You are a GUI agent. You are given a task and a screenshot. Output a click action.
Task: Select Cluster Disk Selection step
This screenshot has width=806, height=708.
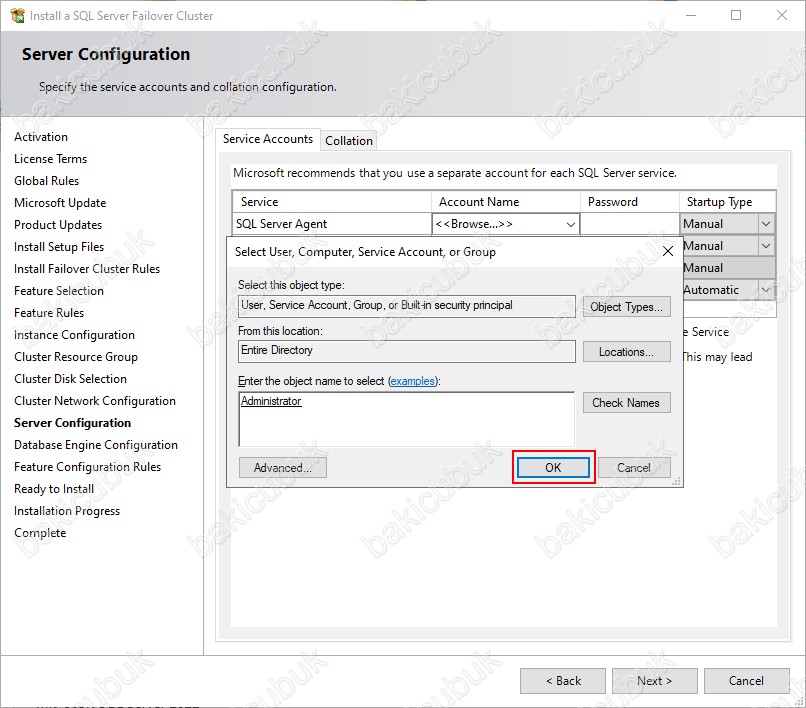(70, 379)
